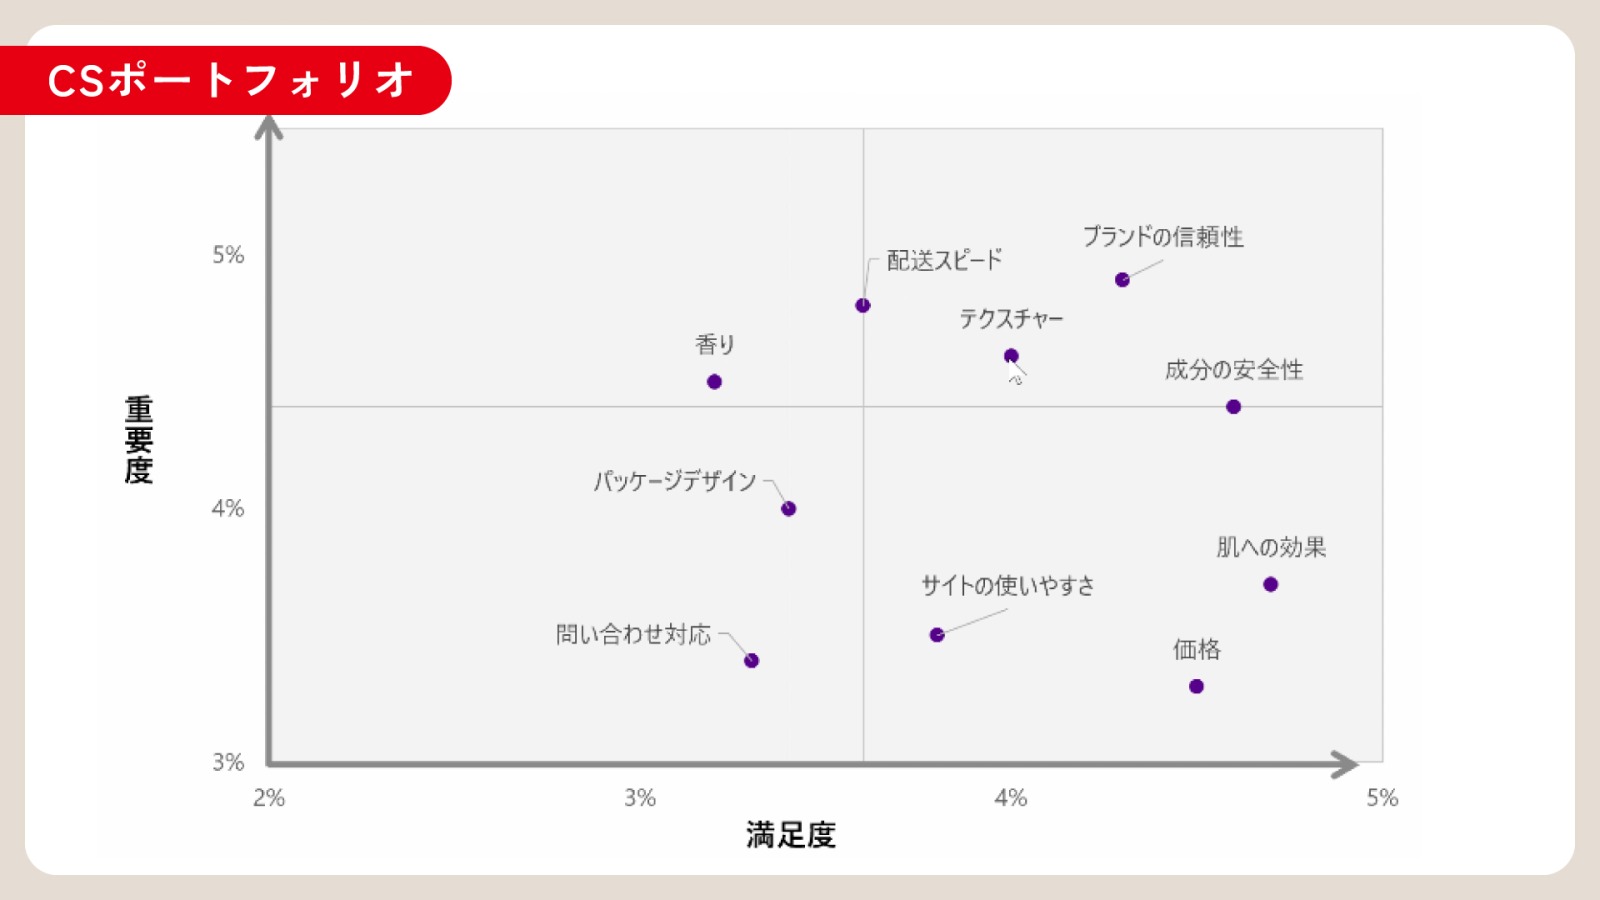The width and height of the screenshot is (1600, 900).
Task: Click the 価格 data point dot
Action: [1196, 686]
